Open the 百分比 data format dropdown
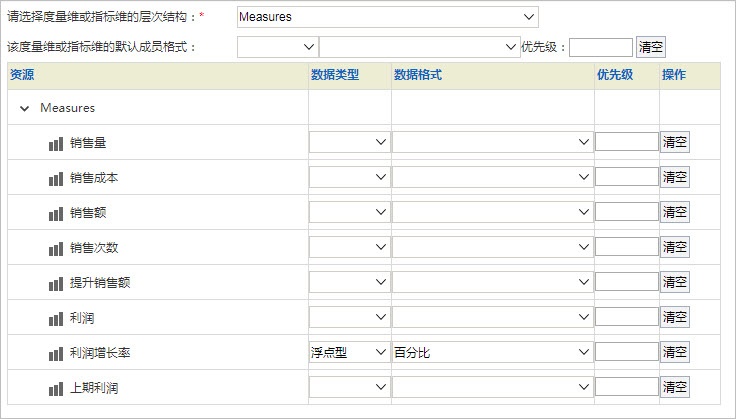 coord(492,352)
